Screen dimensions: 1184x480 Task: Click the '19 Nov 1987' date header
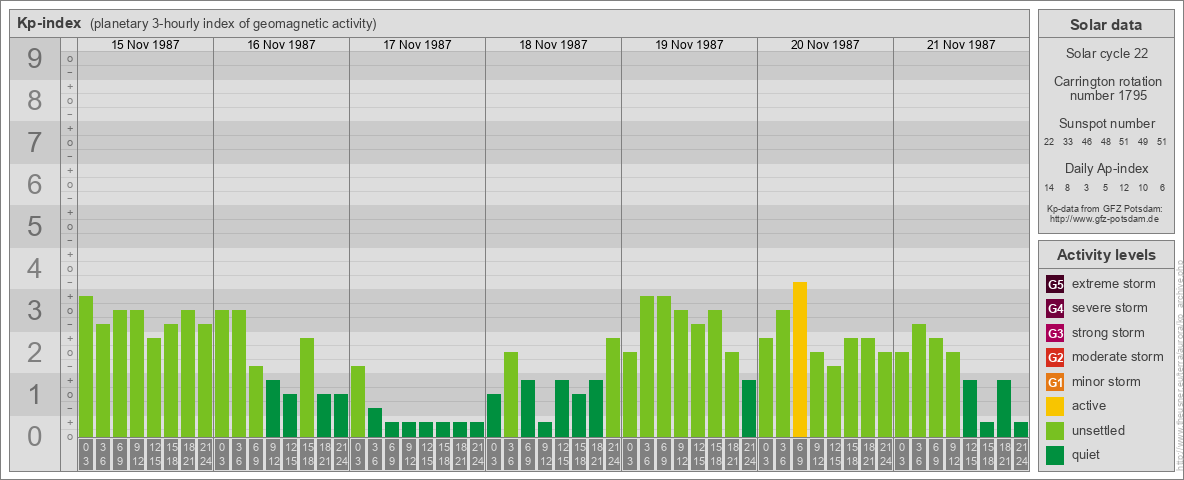point(689,45)
